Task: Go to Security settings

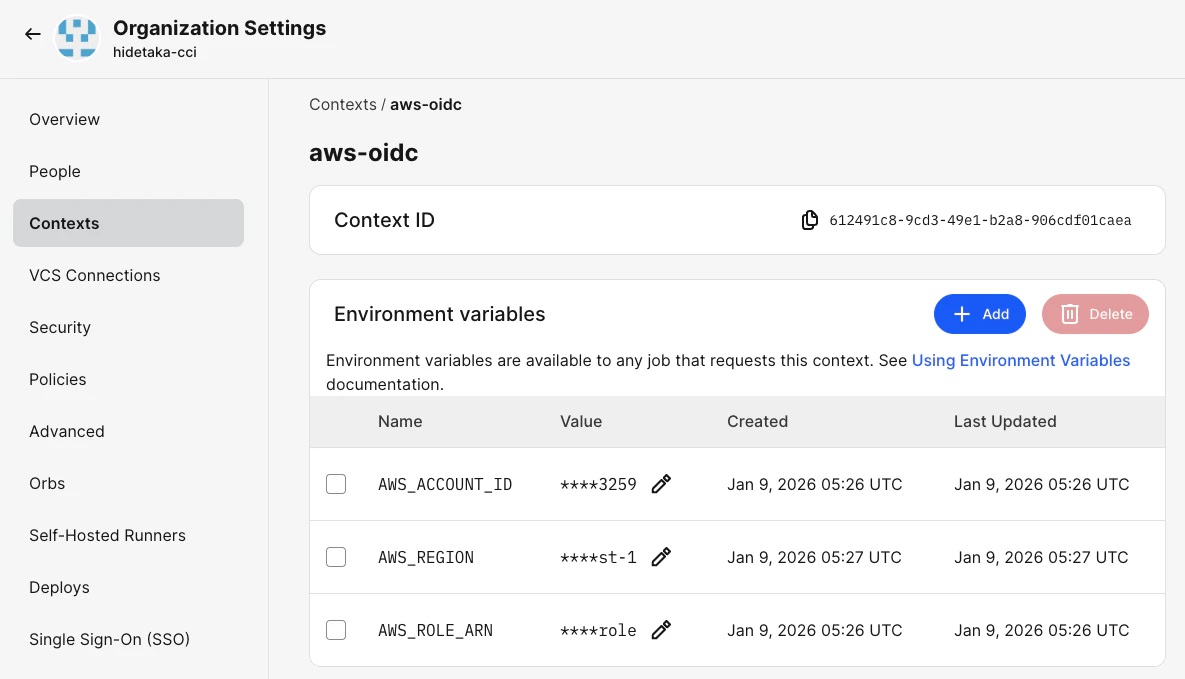Action: [x=60, y=327]
